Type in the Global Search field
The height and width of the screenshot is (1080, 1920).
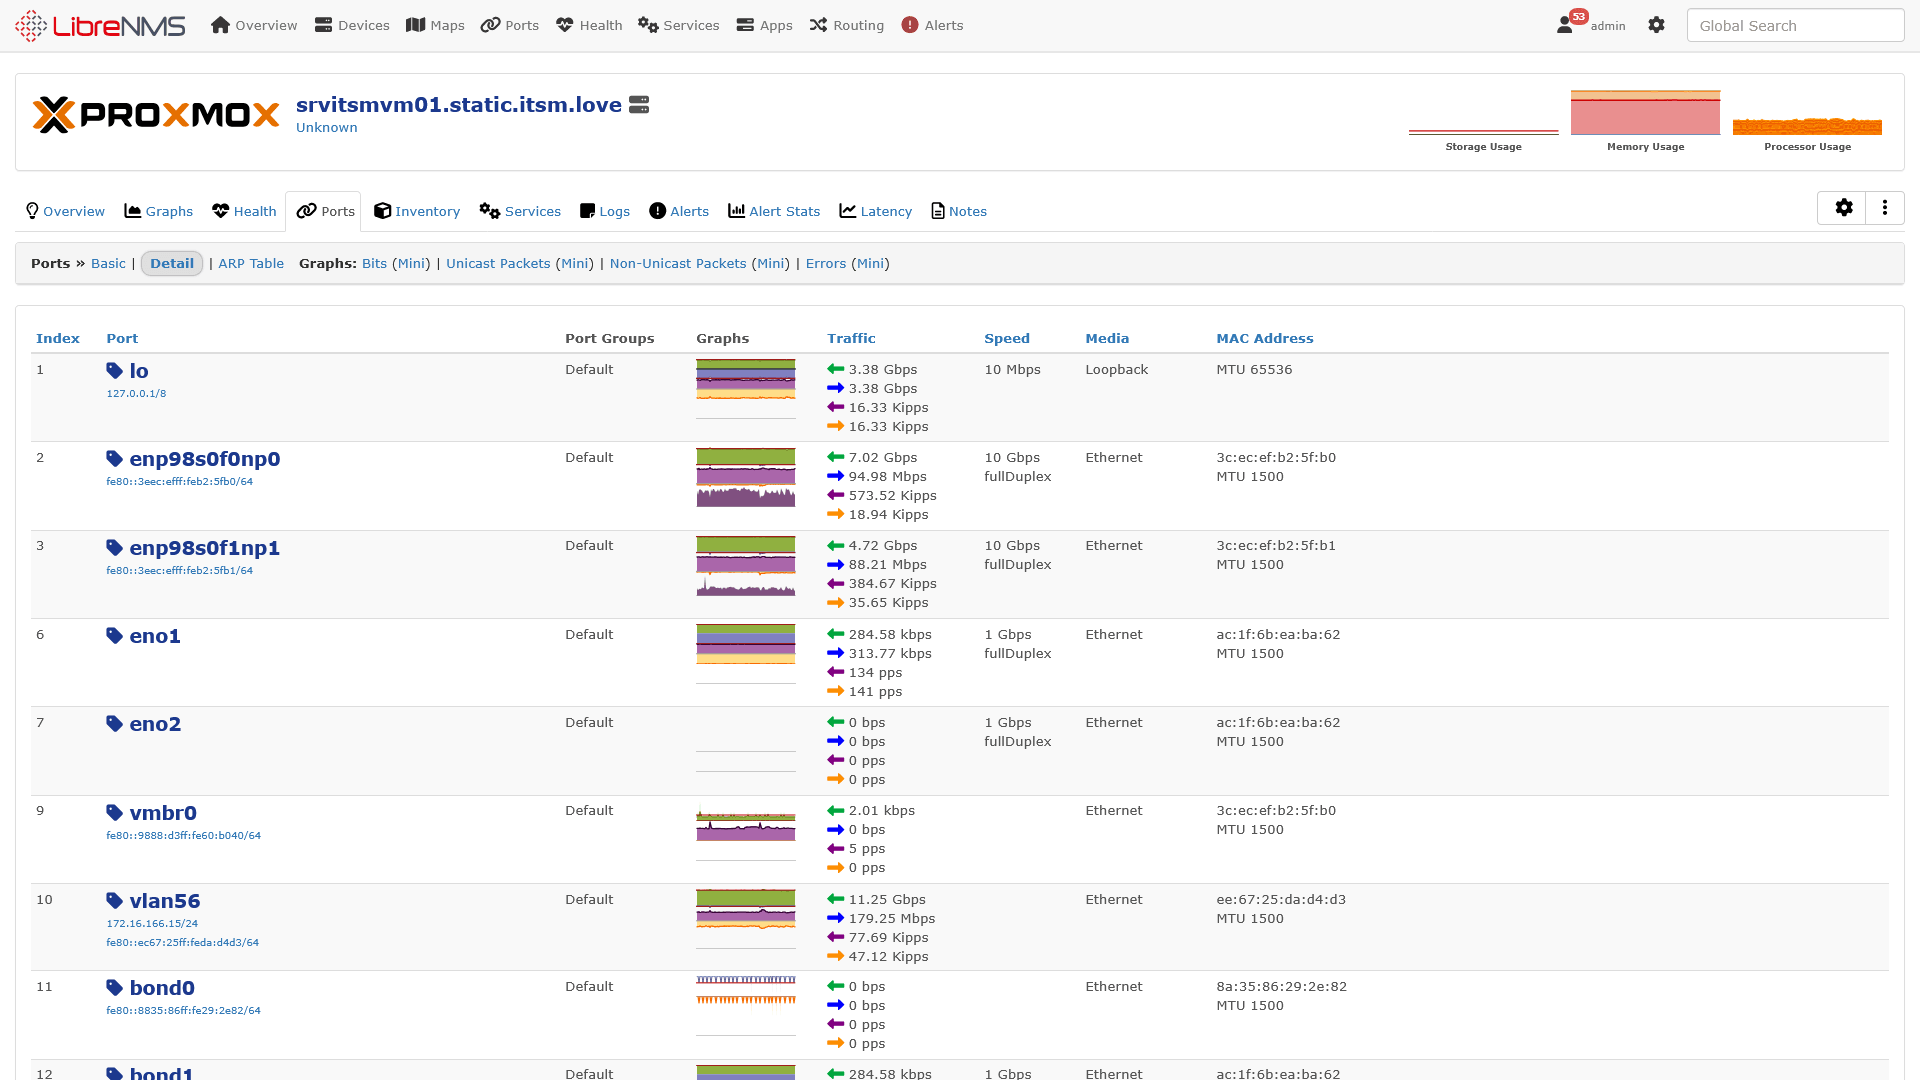pyautogui.click(x=1794, y=26)
